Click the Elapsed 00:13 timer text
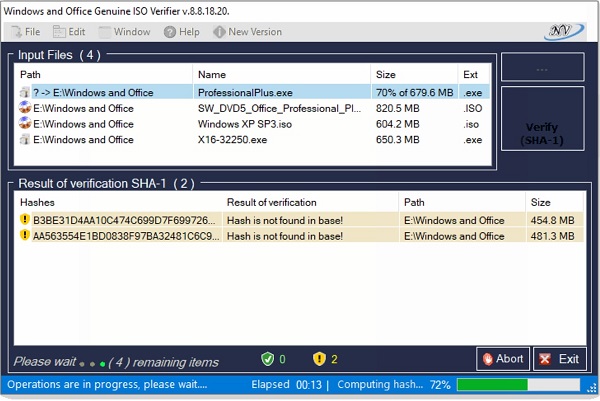The height and width of the screenshot is (401, 600). pos(286,385)
